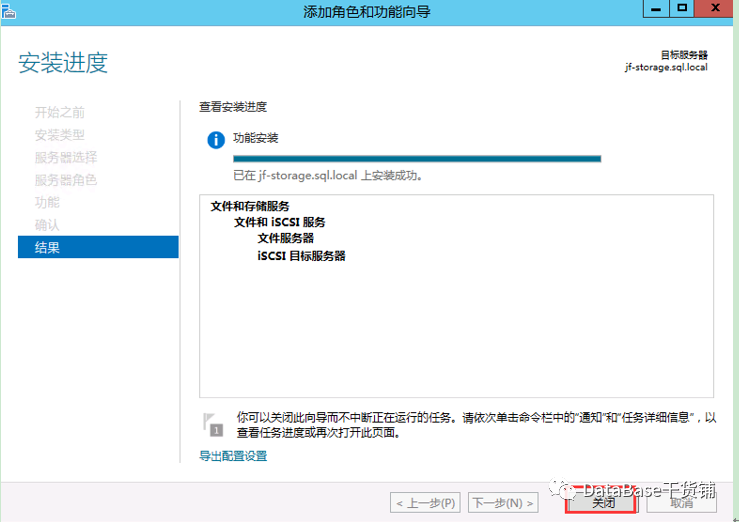Open the 导出配置设置 link
This screenshot has width=739, height=522.
[x=233, y=456]
